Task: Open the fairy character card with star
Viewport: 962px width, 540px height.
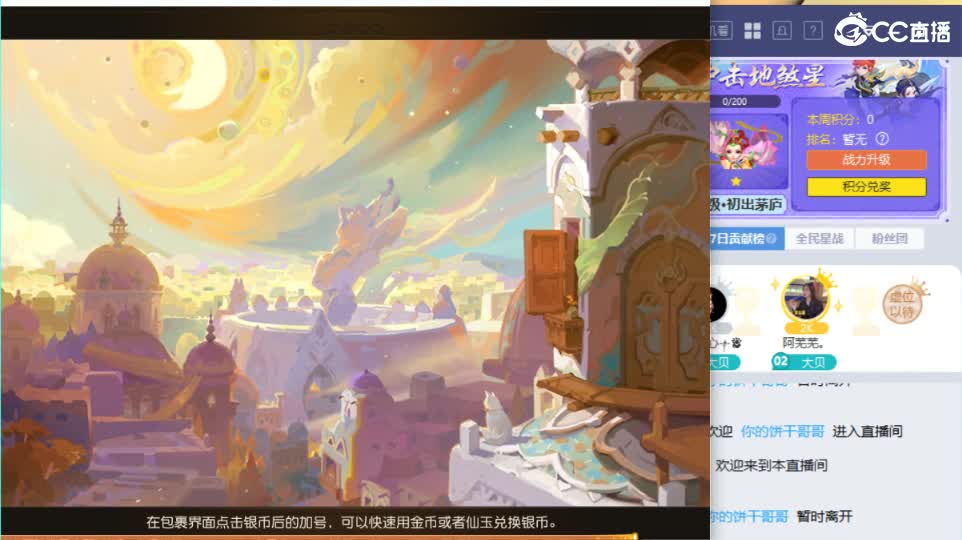Action: (748, 152)
